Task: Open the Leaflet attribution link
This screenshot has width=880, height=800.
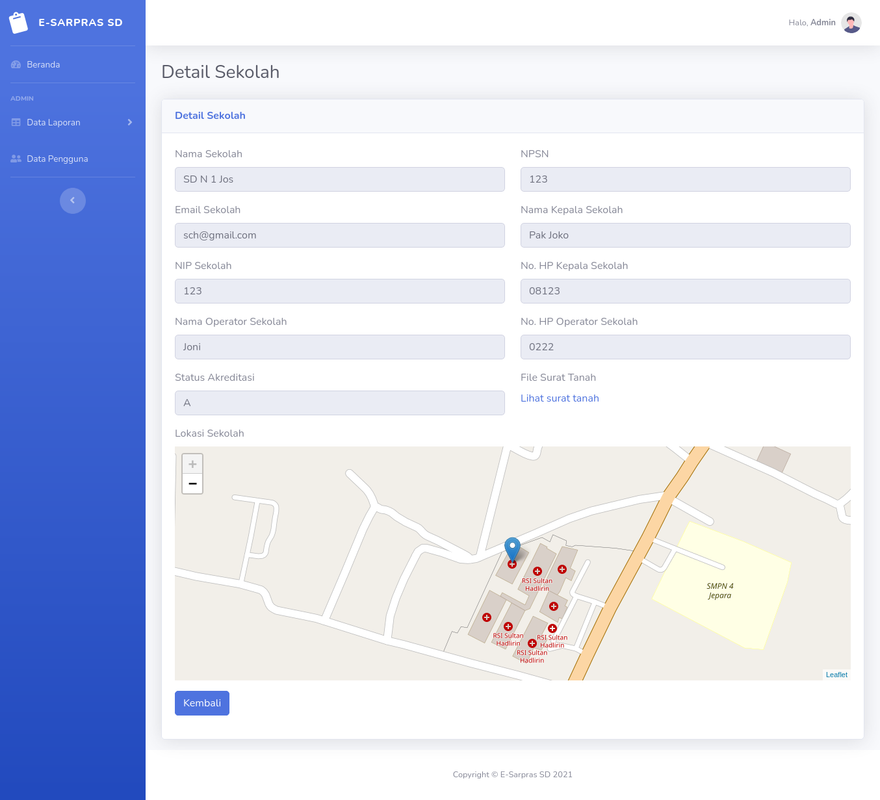Action: point(836,675)
